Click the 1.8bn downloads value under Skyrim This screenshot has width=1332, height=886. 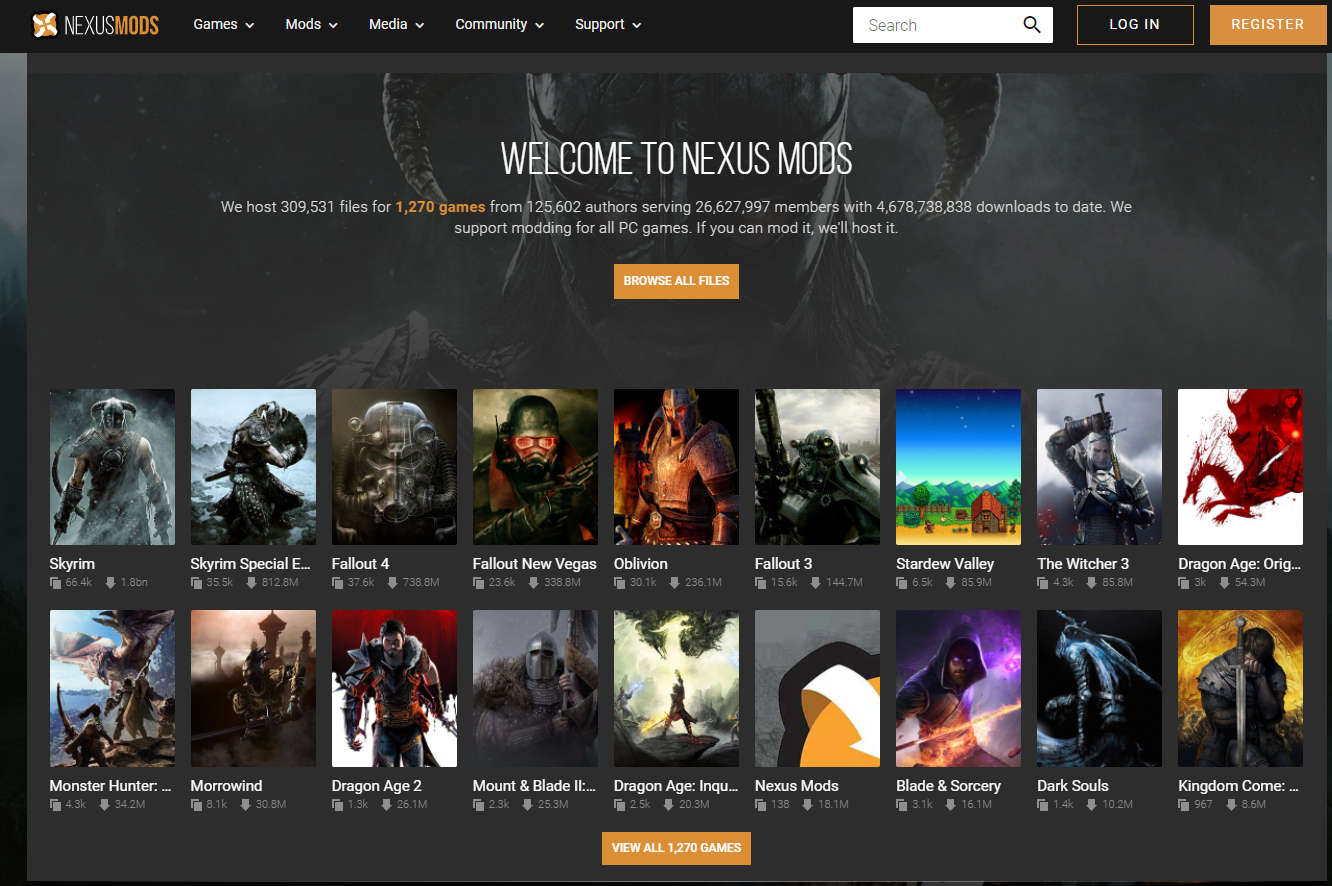pos(132,583)
